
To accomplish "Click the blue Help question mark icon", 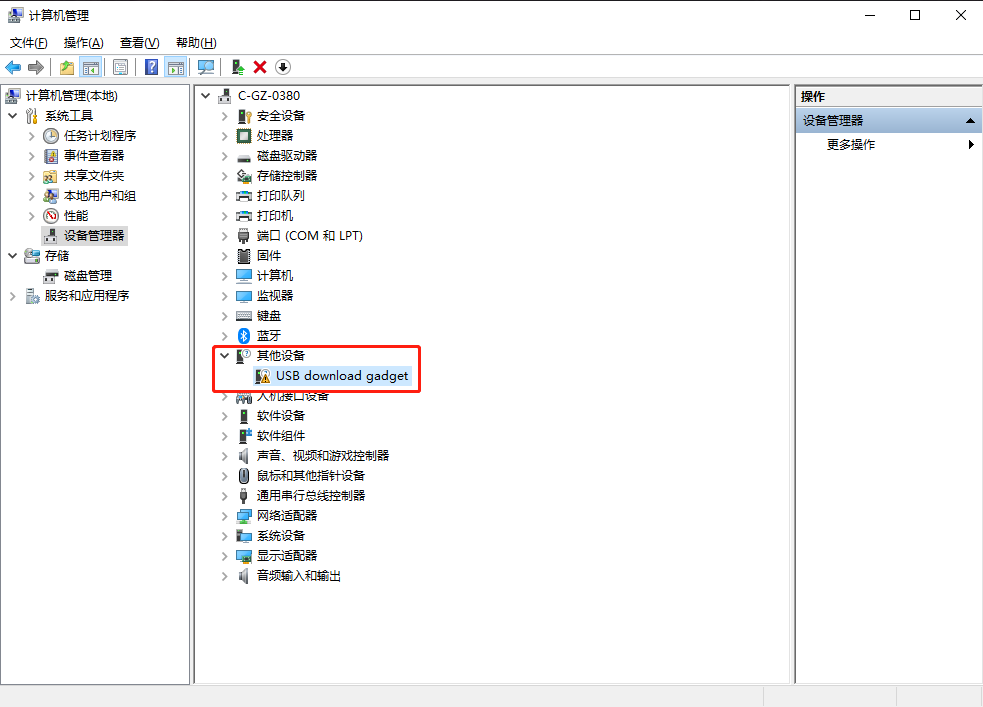I will pyautogui.click(x=151, y=67).
